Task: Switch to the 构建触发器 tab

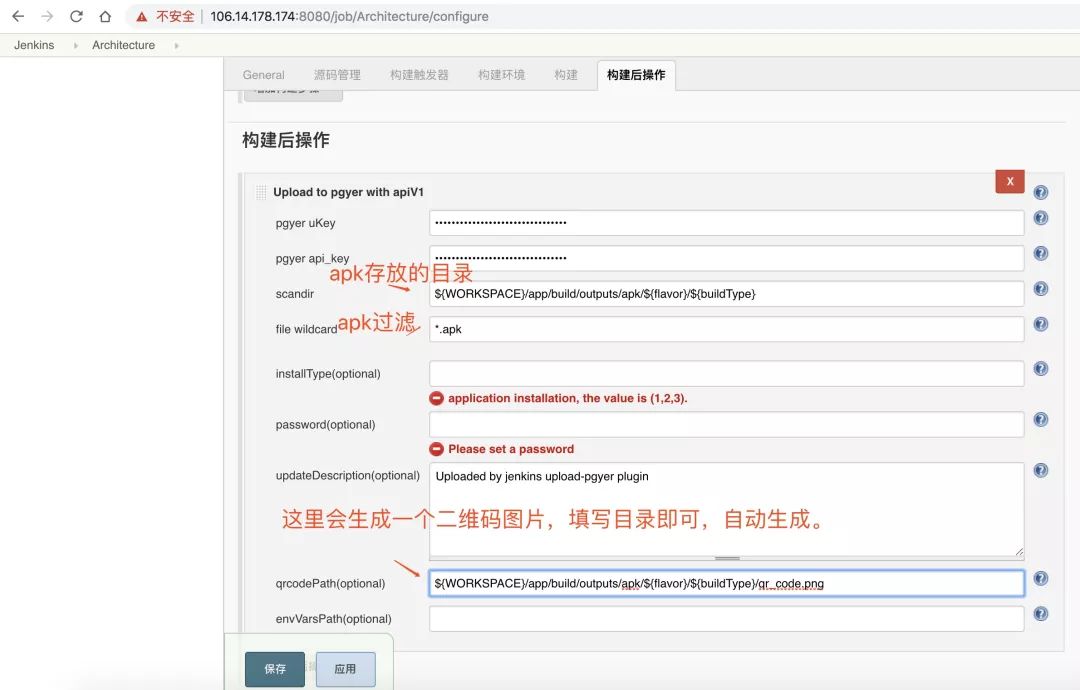Action: (x=419, y=74)
